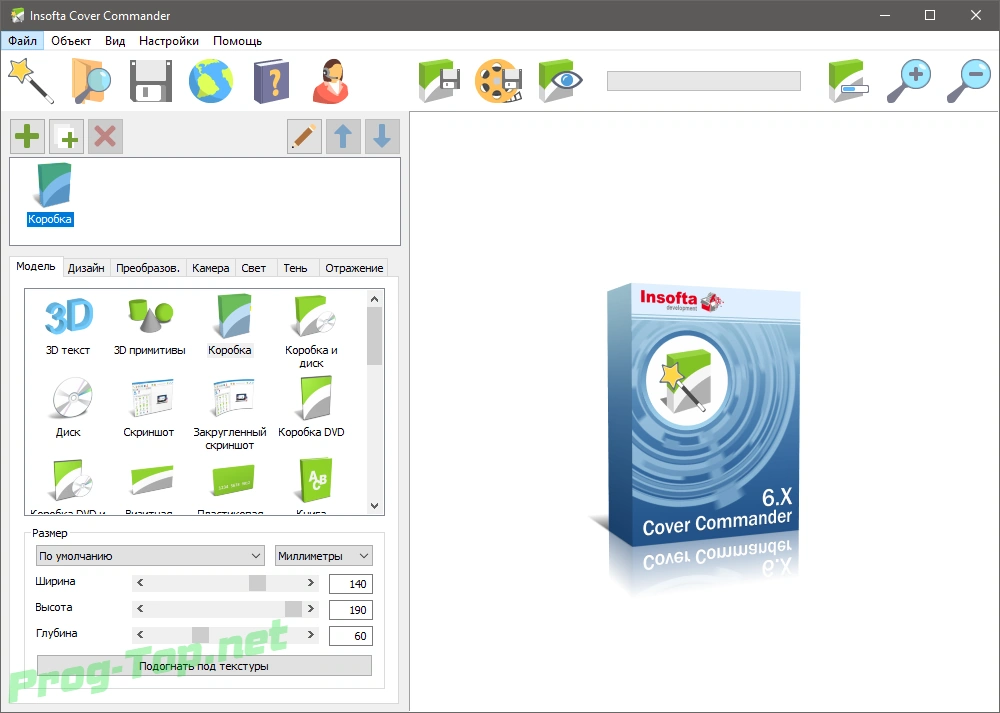Delete object with red X
Image resolution: width=1000 pixels, height=713 pixels.
point(105,136)
